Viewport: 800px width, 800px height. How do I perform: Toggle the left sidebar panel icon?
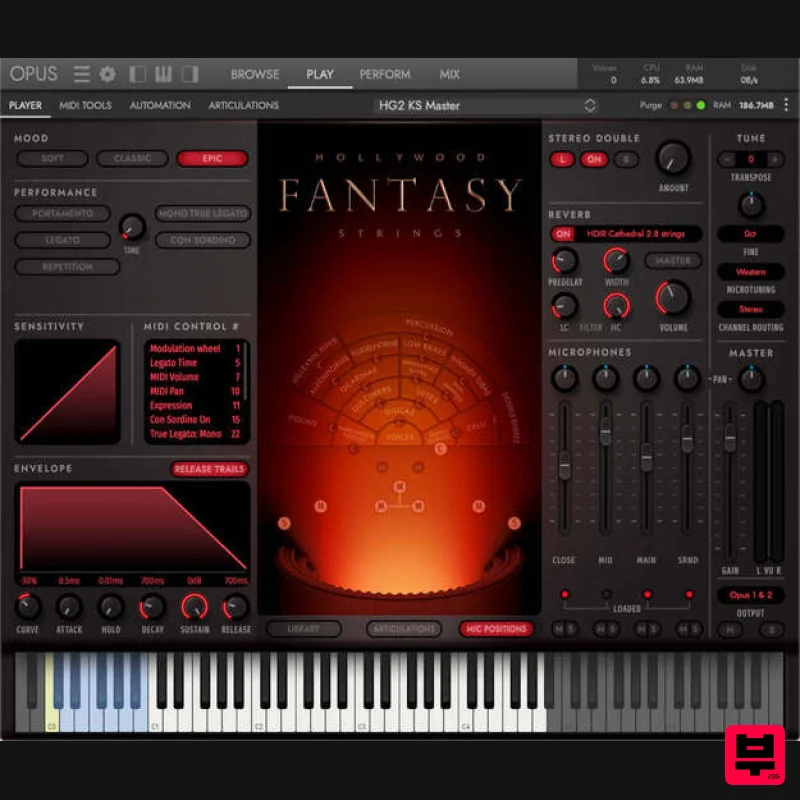click(x=137, y=74)
